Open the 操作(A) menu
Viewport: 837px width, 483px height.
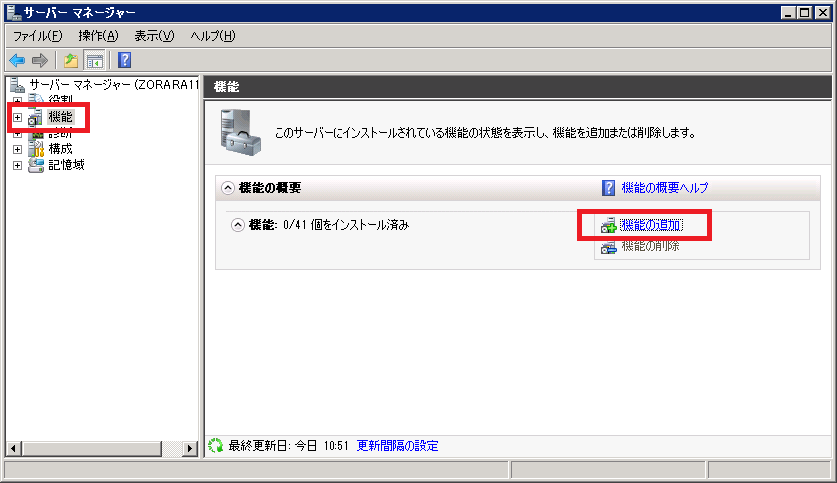coord(98,36)
